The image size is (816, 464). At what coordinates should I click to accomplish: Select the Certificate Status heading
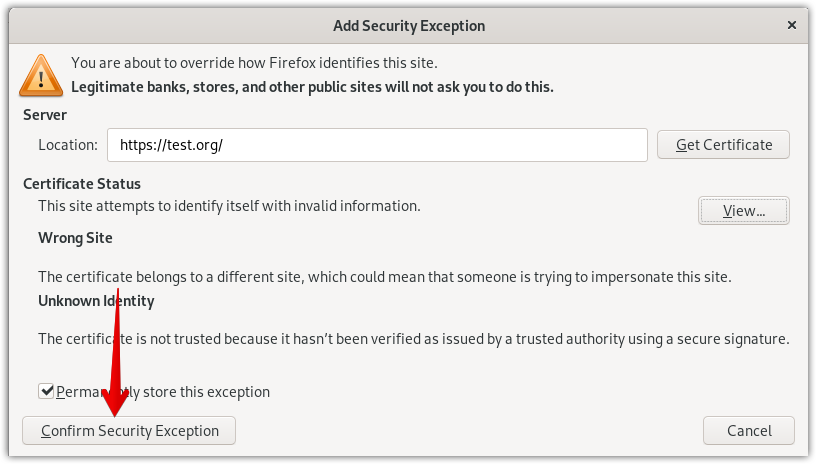tap(82, 184)
